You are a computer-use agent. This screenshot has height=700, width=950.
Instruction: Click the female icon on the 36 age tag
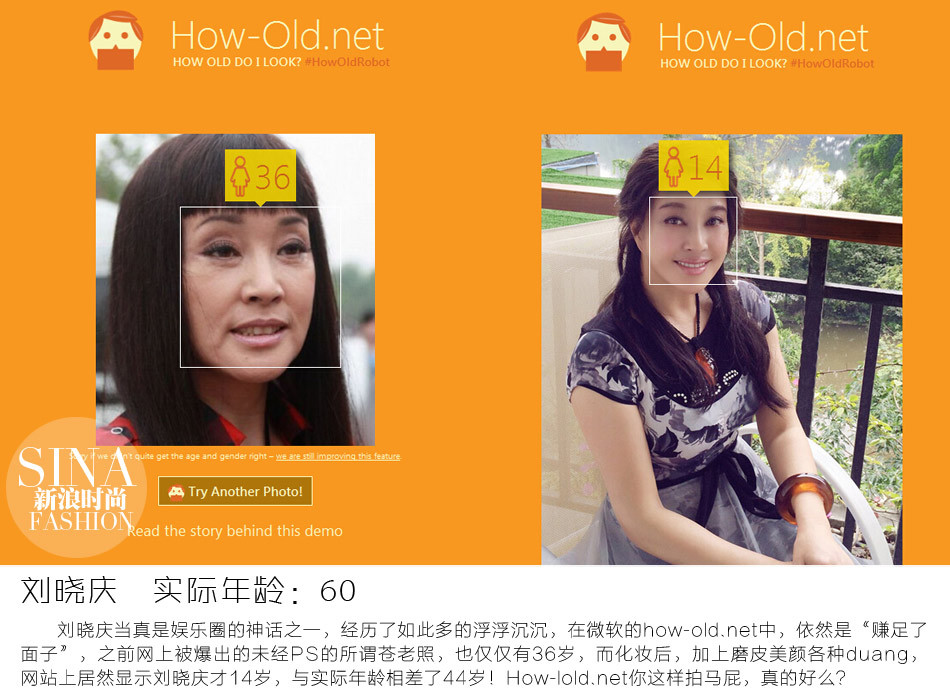(x=240, y=176)
